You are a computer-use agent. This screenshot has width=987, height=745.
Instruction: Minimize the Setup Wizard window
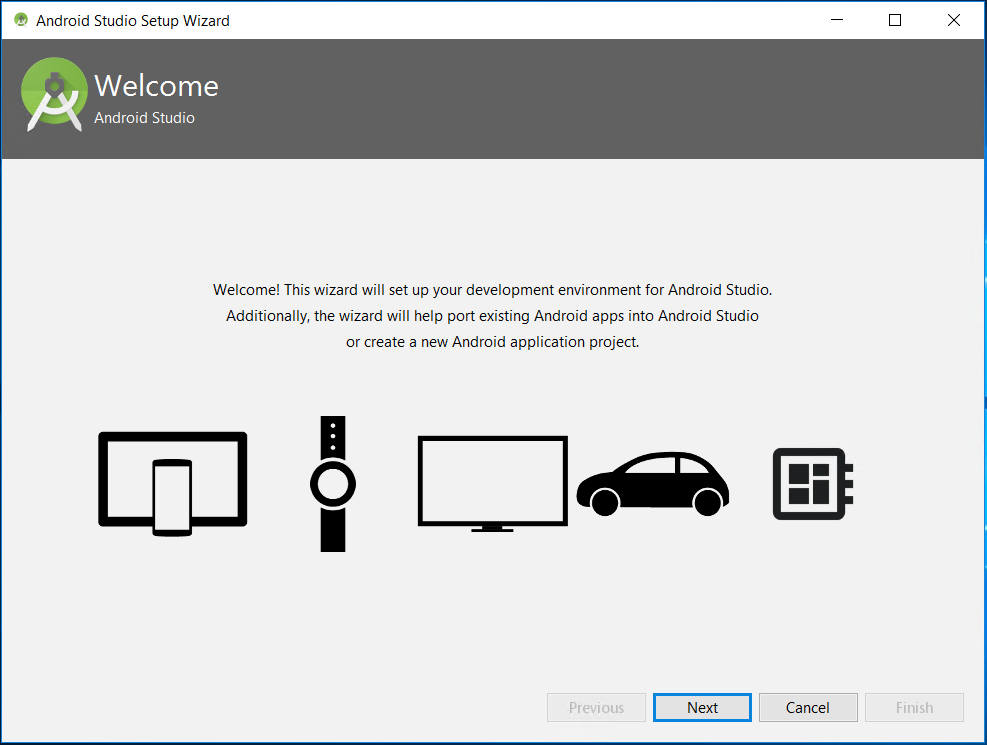pyautogui.click(x=837, y=20)
